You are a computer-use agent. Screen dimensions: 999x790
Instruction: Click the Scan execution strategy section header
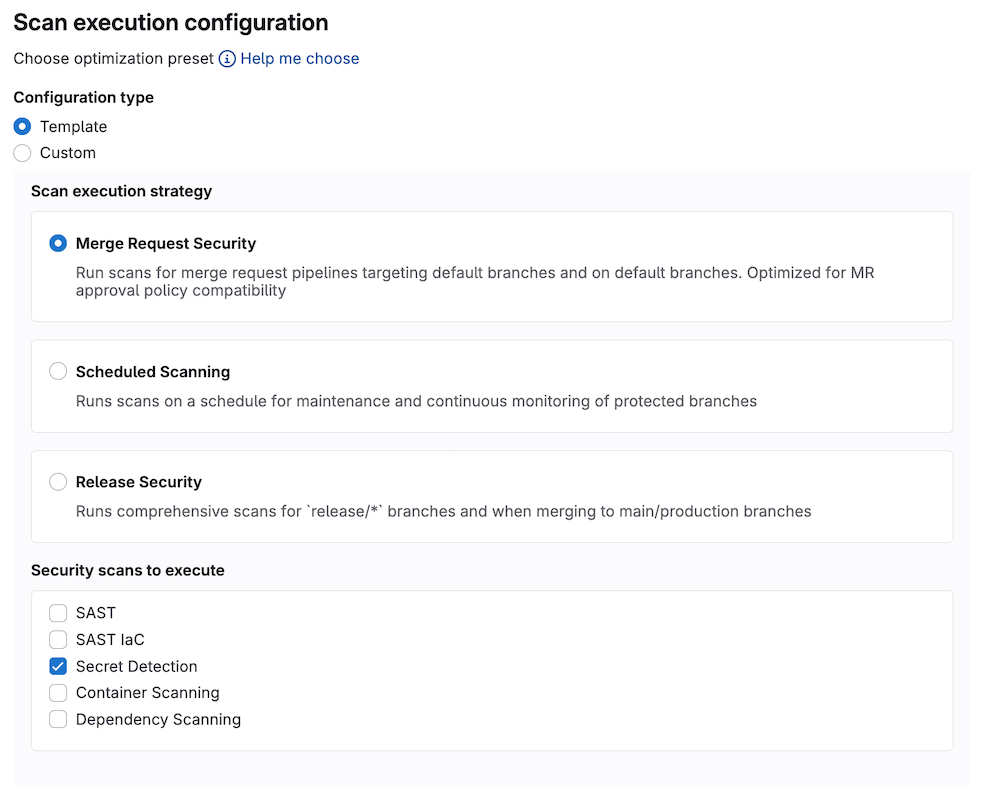(x=121, y=191)
